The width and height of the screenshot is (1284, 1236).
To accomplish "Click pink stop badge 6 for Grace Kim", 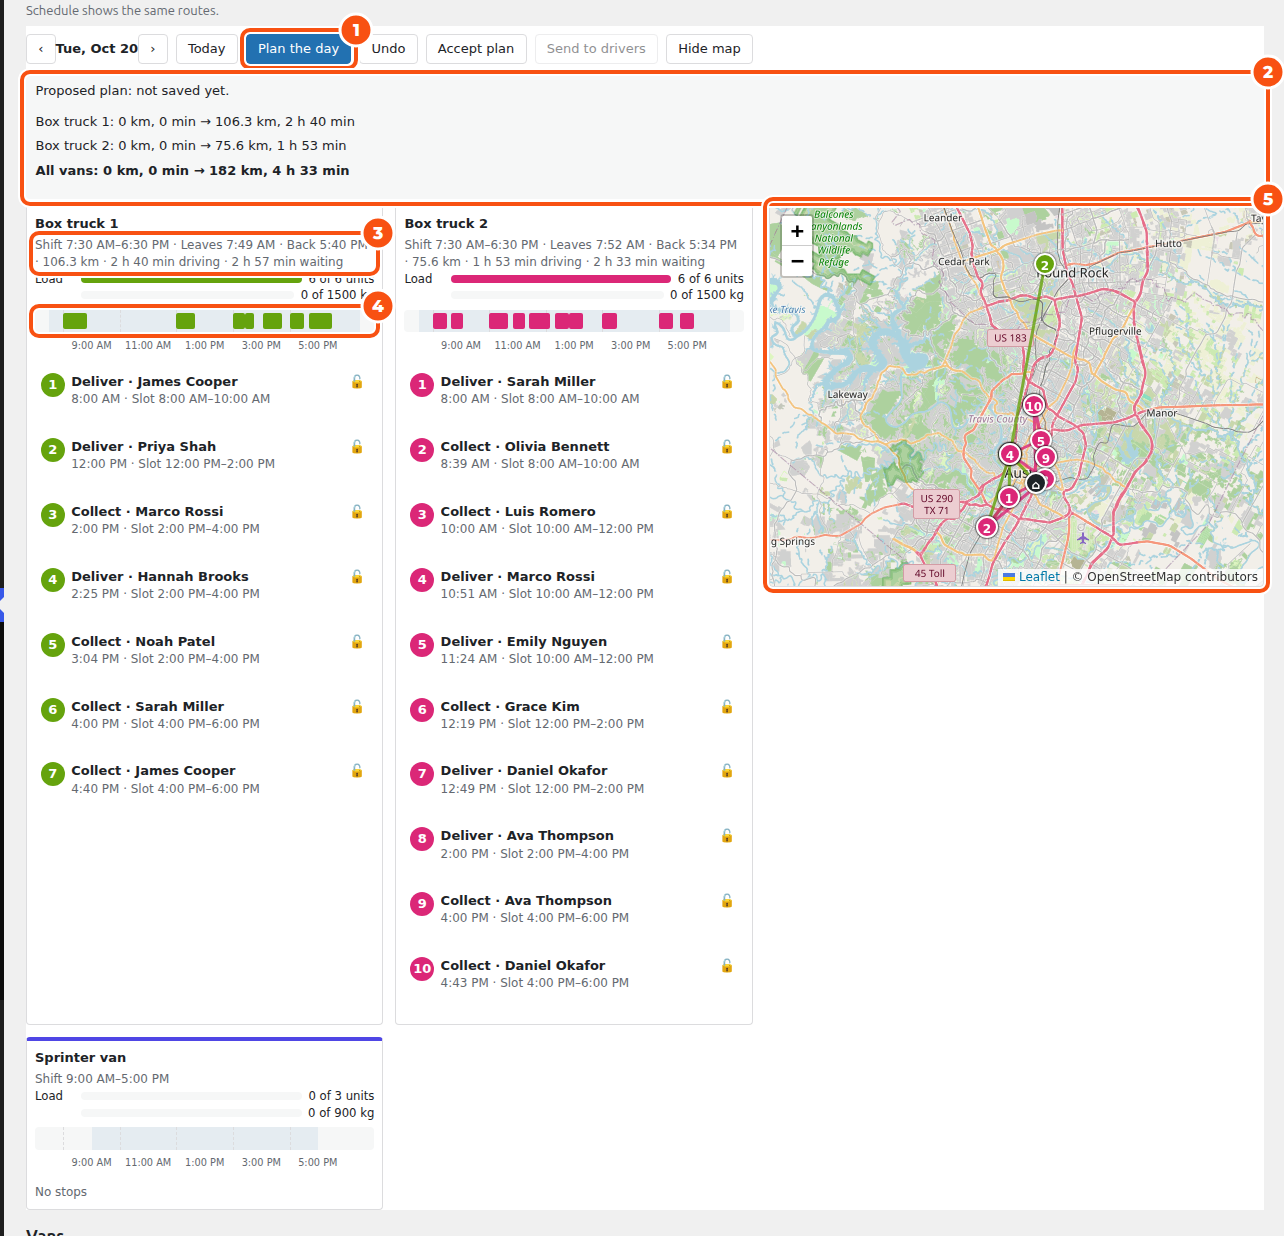I will (x=422, y=710).
